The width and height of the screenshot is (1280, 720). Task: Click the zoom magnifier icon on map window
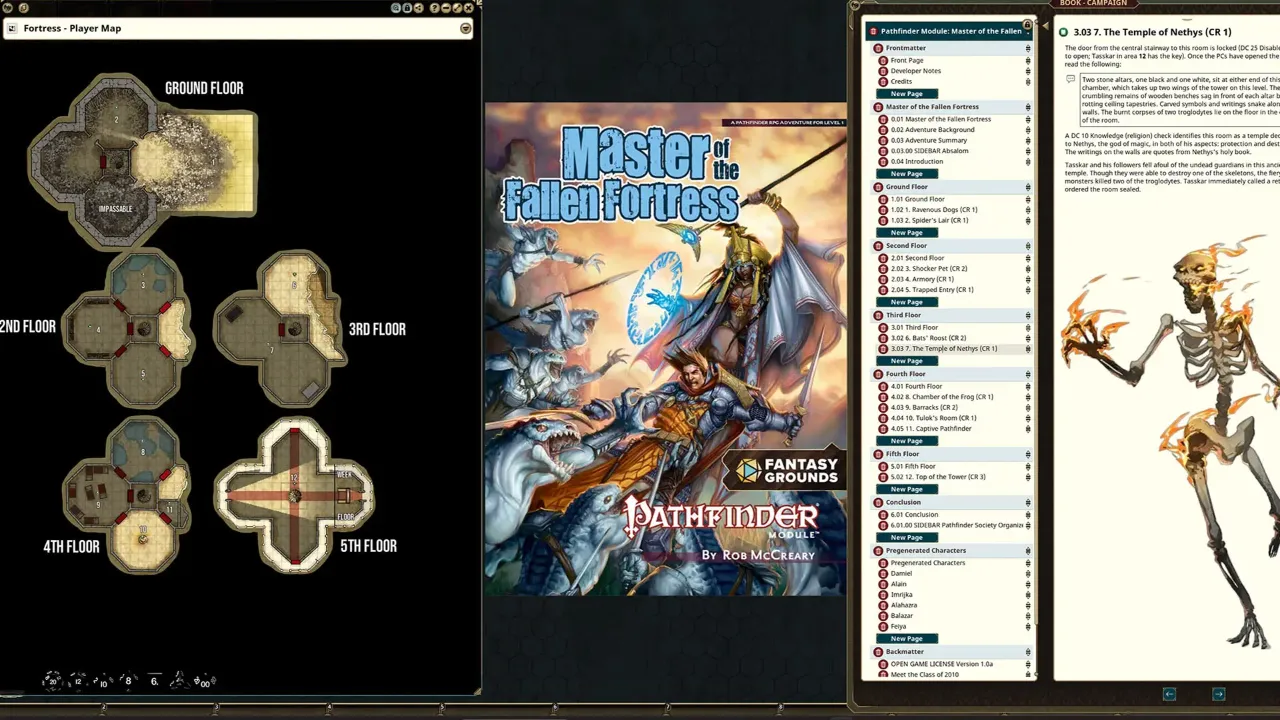click(396, 8)
